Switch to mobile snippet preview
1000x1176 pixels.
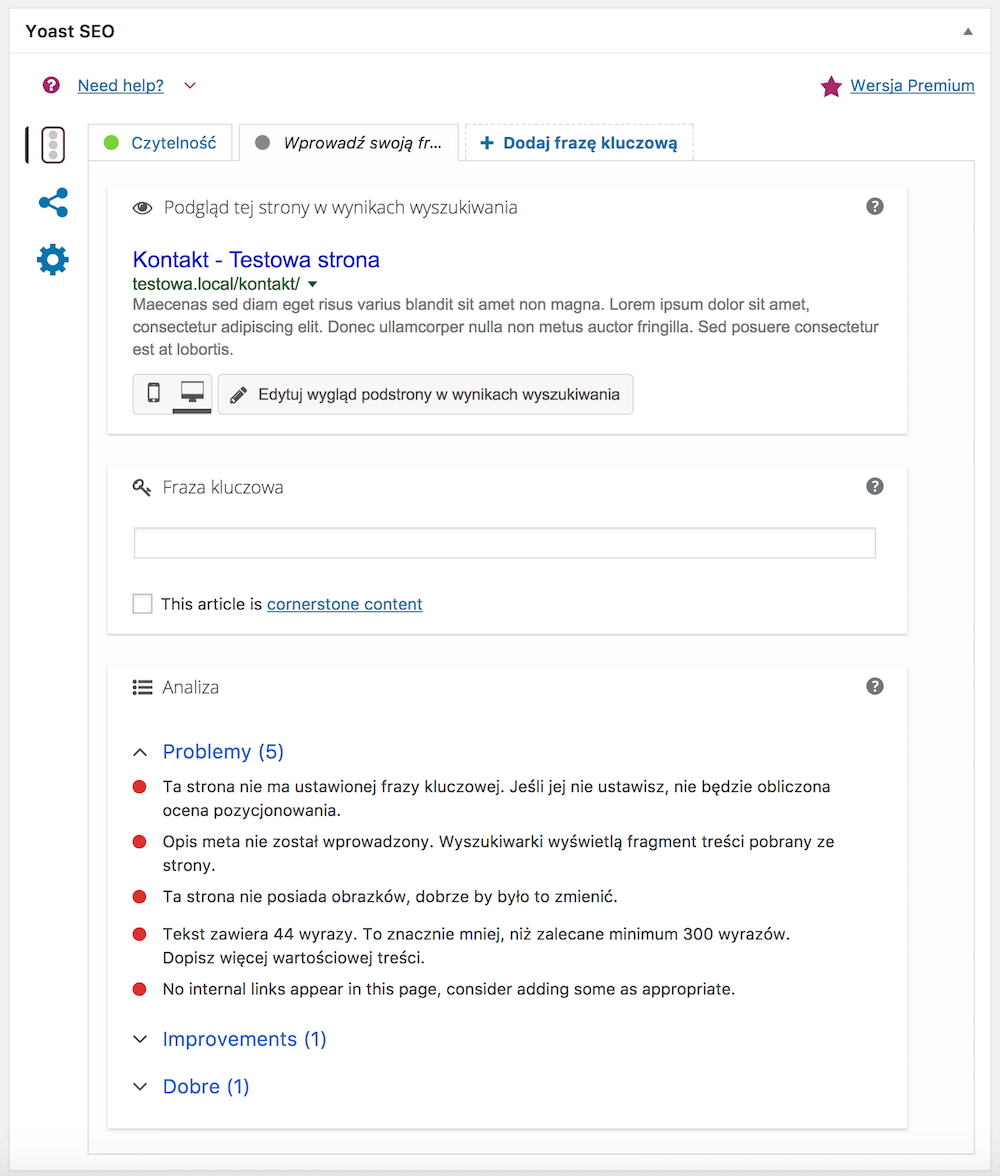tap(154, 393)
